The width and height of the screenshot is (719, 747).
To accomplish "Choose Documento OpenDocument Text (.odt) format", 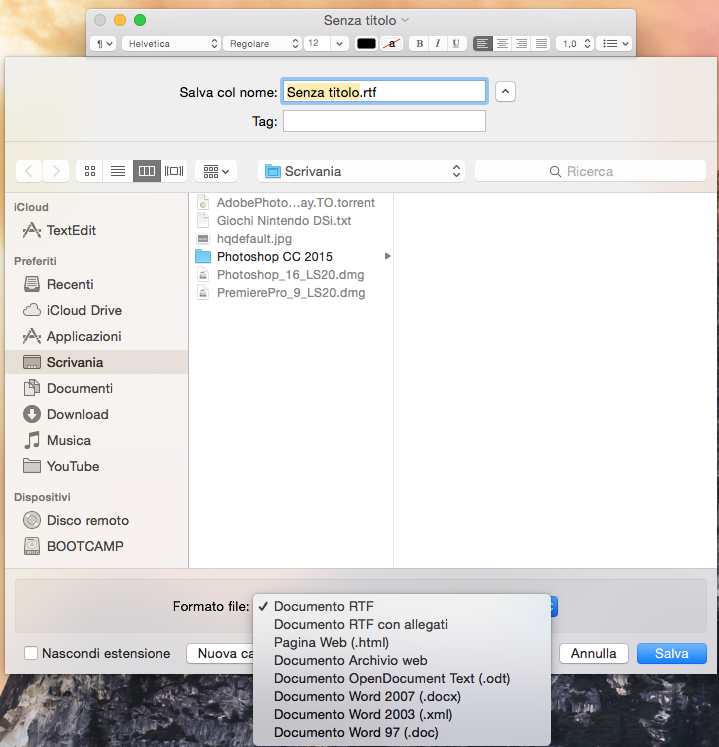I will pos(402,678).
